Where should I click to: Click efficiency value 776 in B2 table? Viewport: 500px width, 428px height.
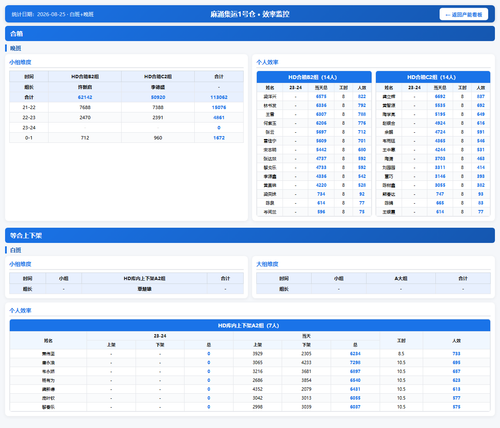[362, 123]
